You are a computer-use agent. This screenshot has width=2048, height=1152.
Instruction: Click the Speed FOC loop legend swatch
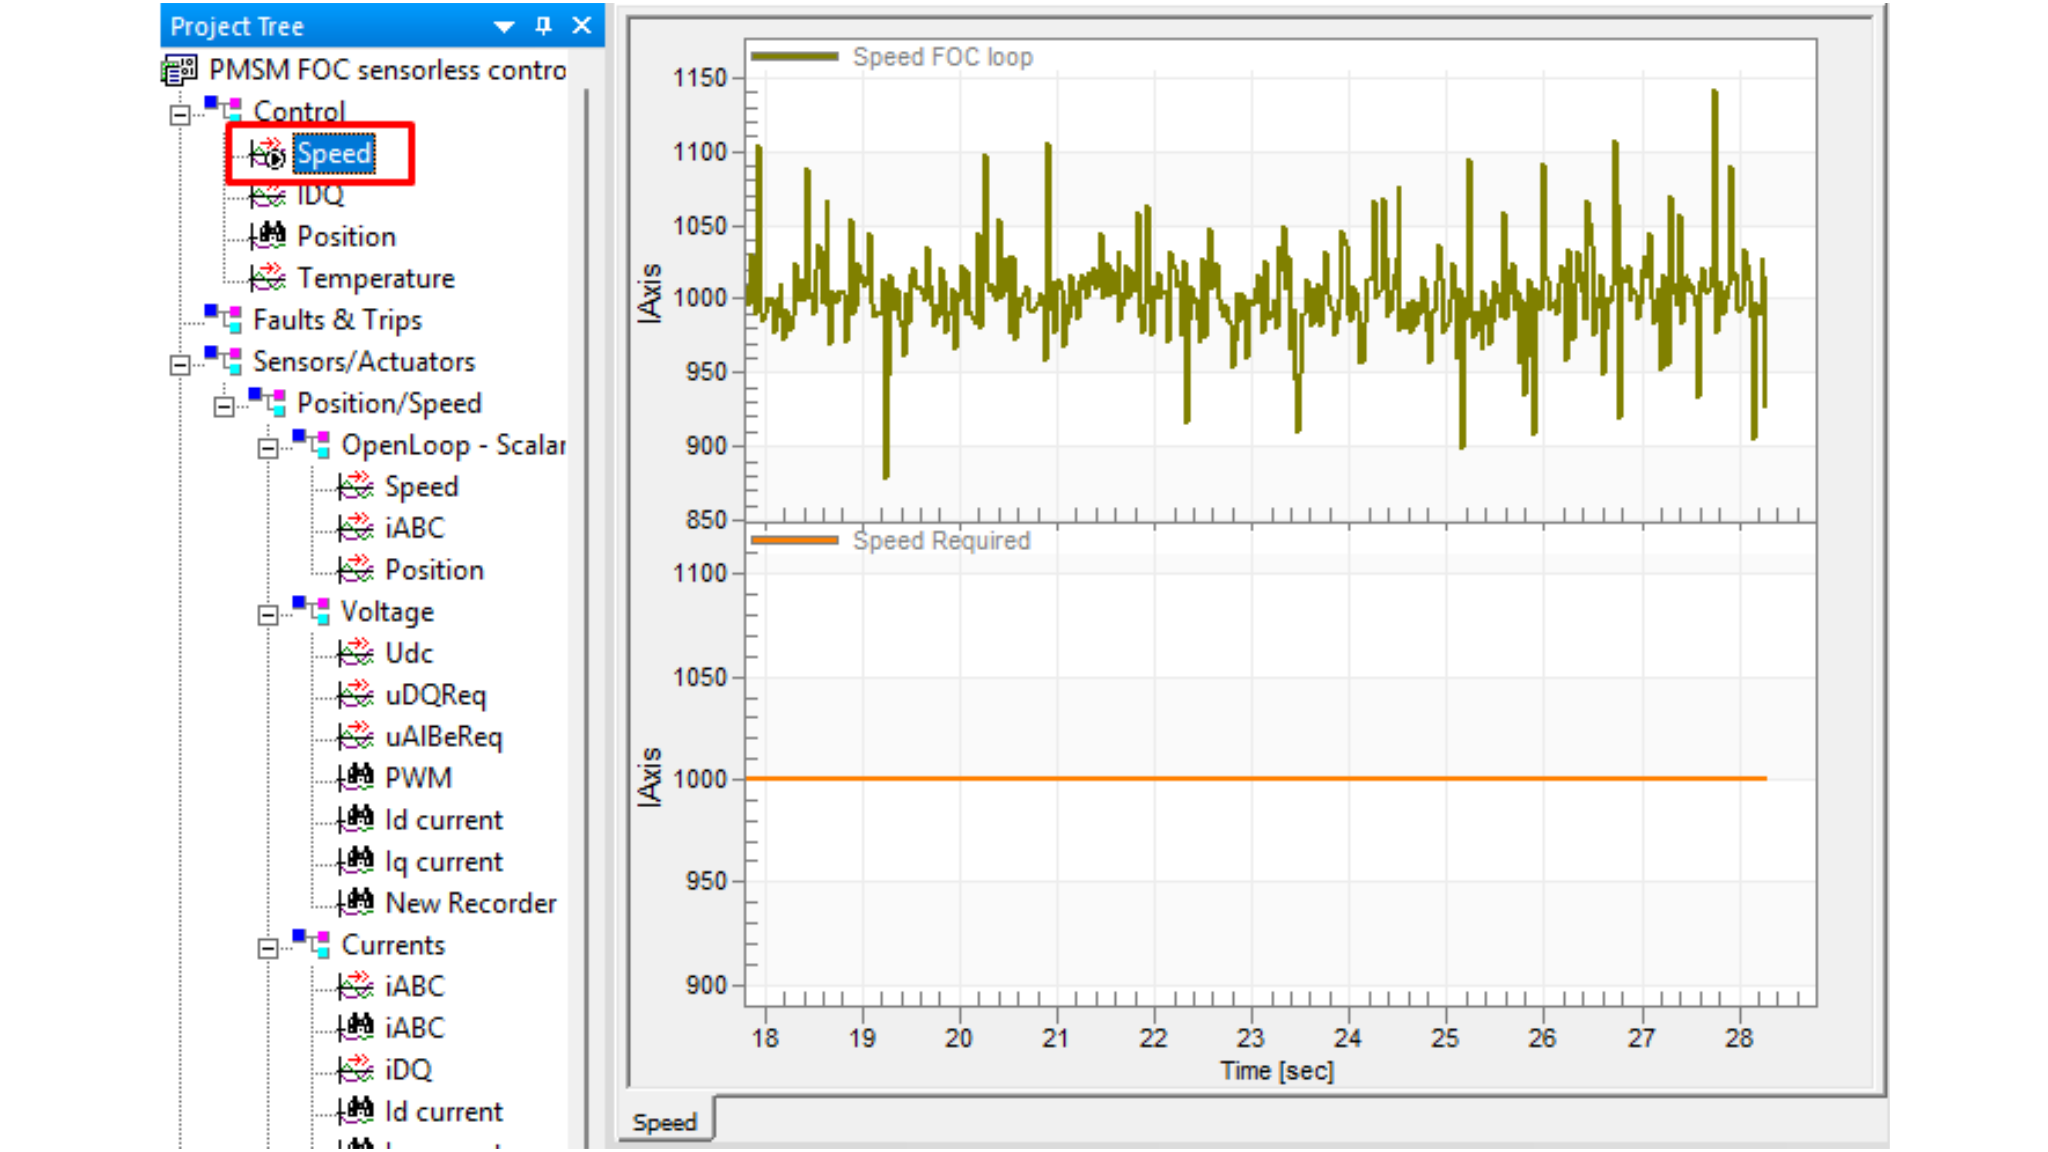795,57
